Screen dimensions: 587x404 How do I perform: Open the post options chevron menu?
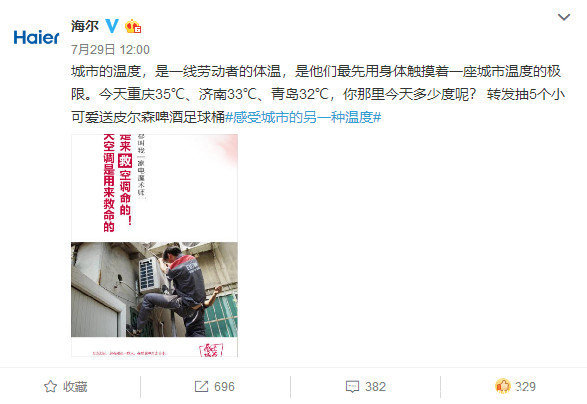(x=564, y=17)
